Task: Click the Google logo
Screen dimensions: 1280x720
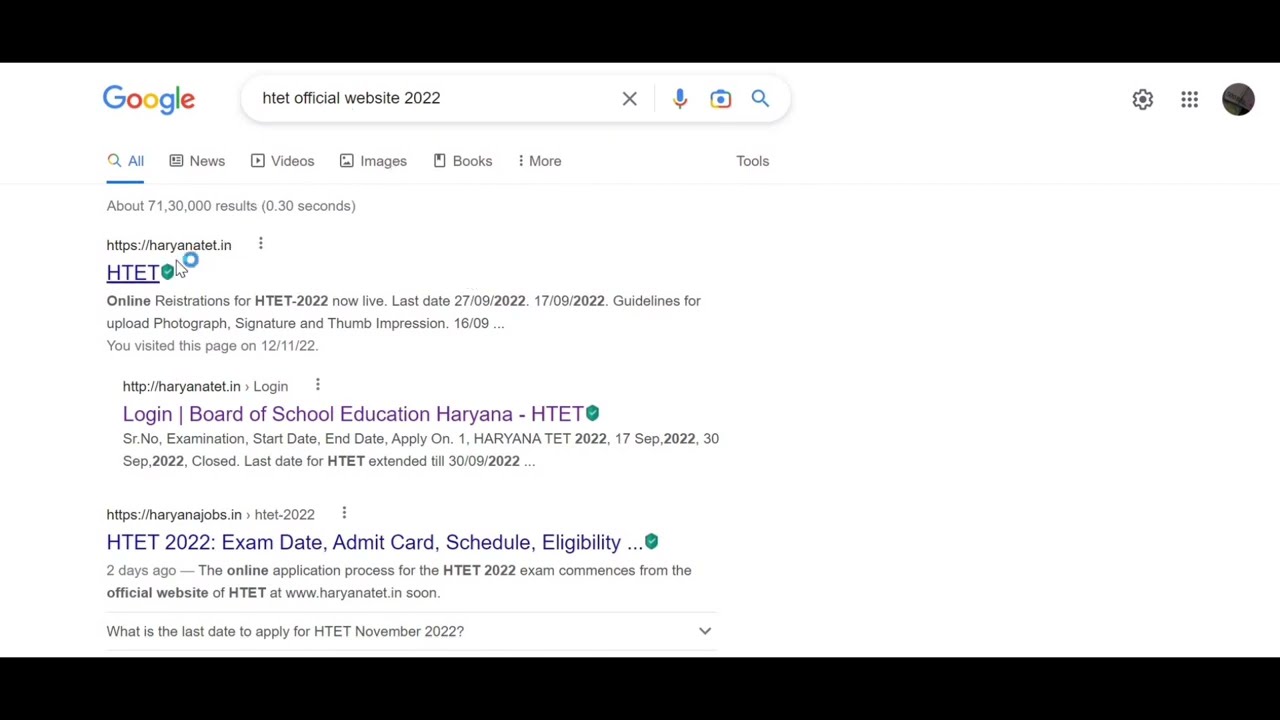Action: 148,99
